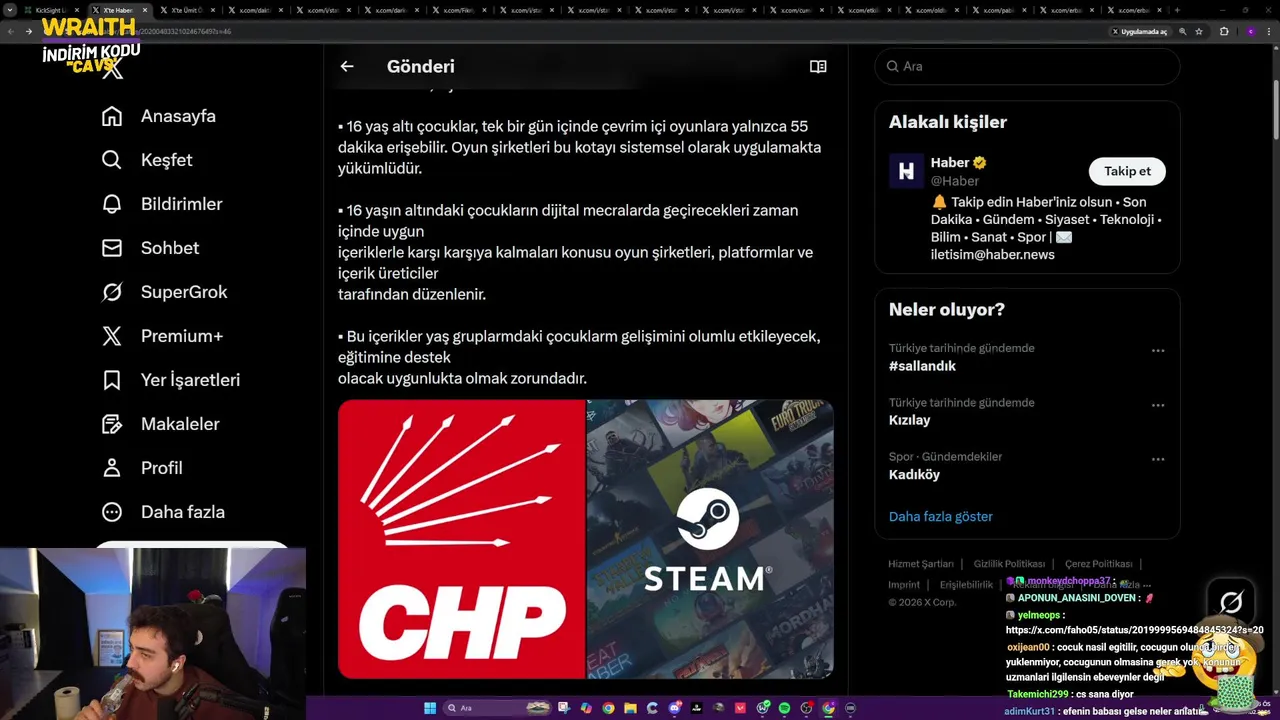Image resolution: width=1280 pixels, height=720 pixels.
Task: Click the bookmark icon beside Yer İşaretleri
Action: click(112, 380)
